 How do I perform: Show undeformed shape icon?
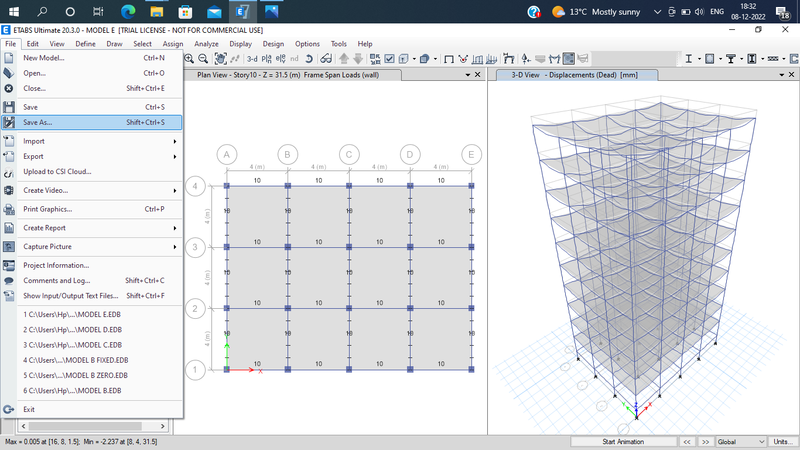(x=448, y=59)
